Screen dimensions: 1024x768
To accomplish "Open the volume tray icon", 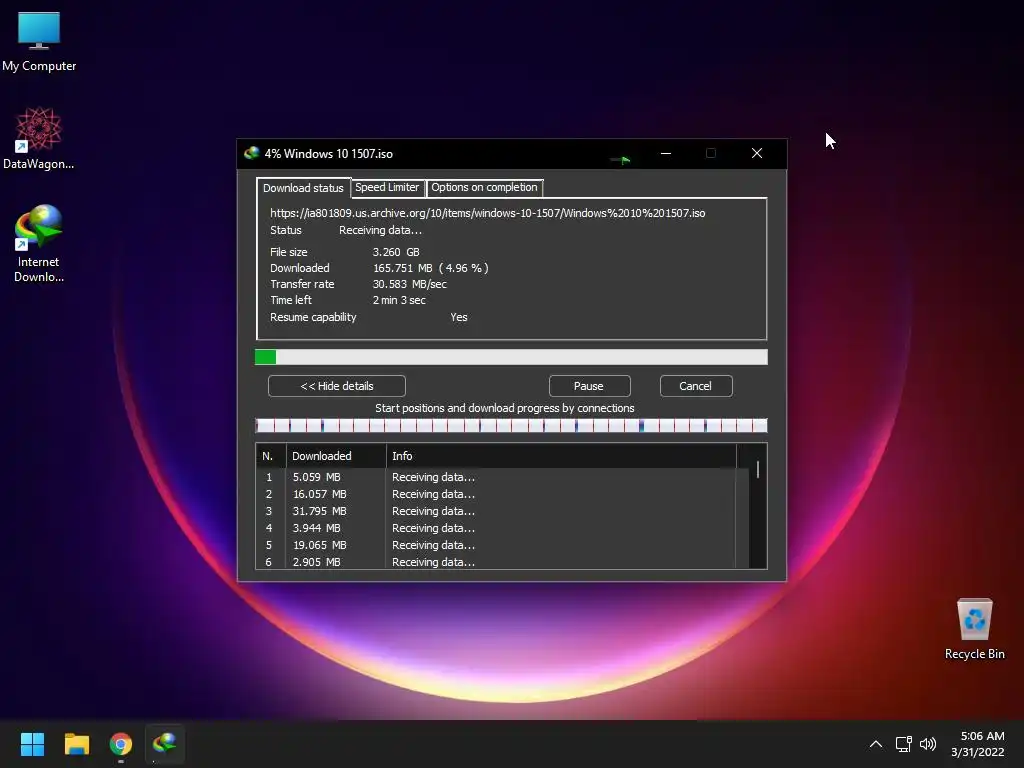I will pos(927,744).
